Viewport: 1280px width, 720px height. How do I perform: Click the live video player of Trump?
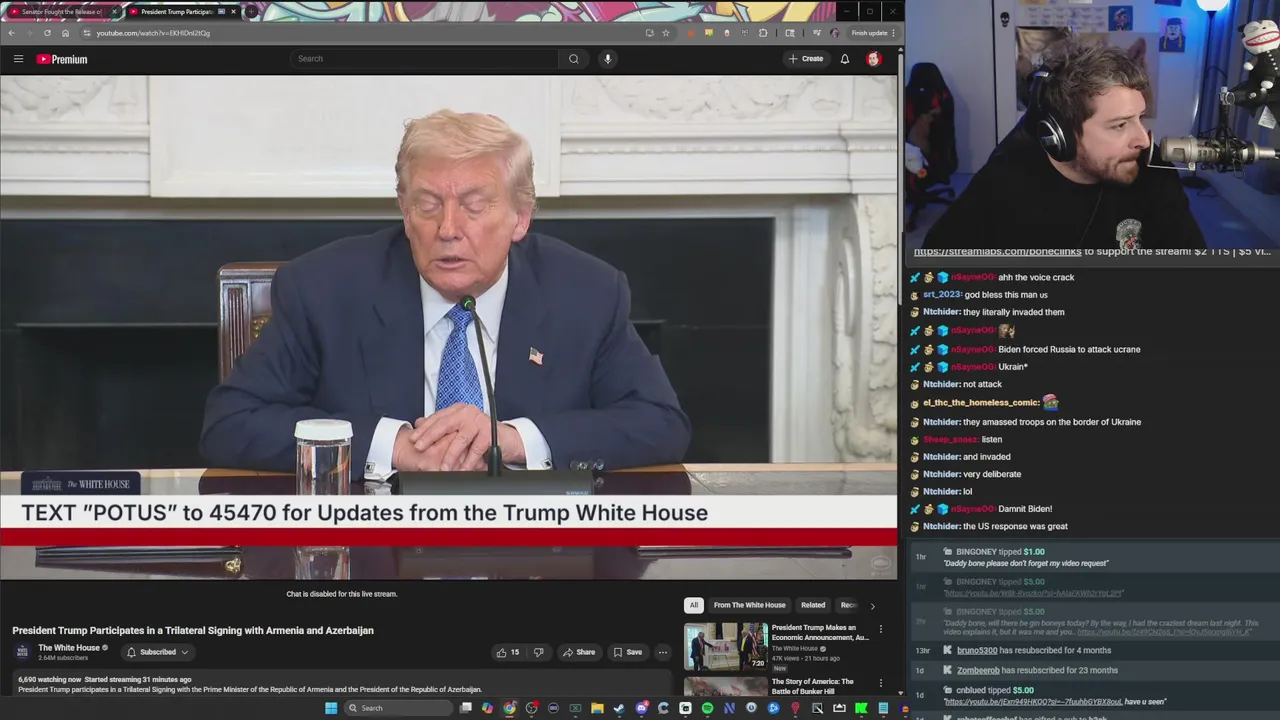coord(448,327)
